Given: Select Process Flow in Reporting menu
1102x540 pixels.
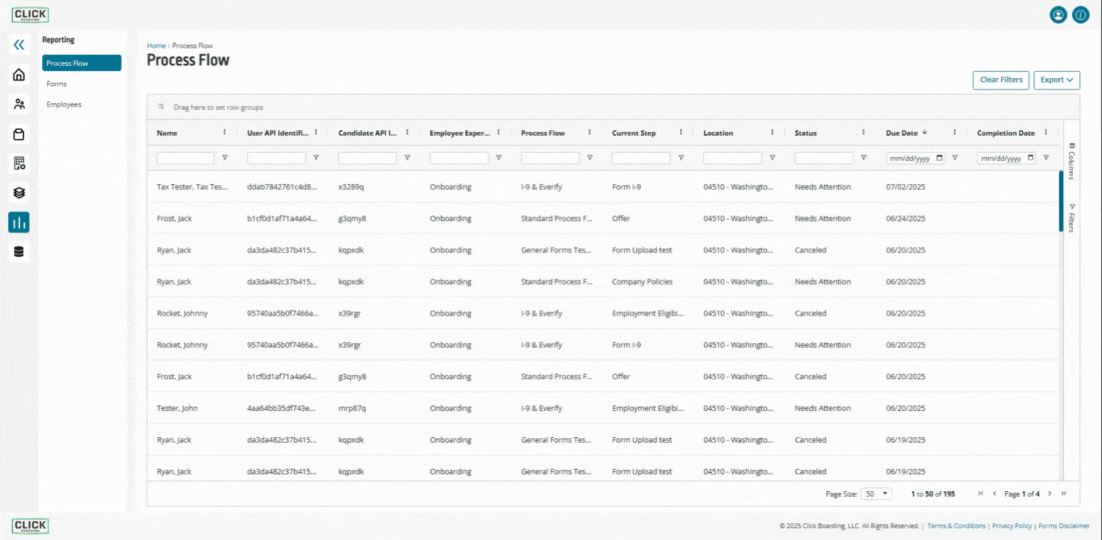Looking at the screenshot, I should pyautogui.click(x=82, y=63).
